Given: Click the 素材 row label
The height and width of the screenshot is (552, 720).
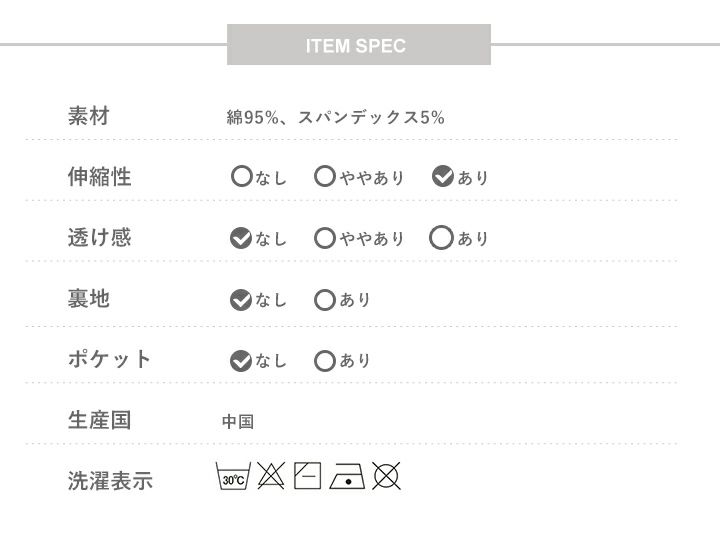Looking at the screenshot, I should tap(88, 116).
